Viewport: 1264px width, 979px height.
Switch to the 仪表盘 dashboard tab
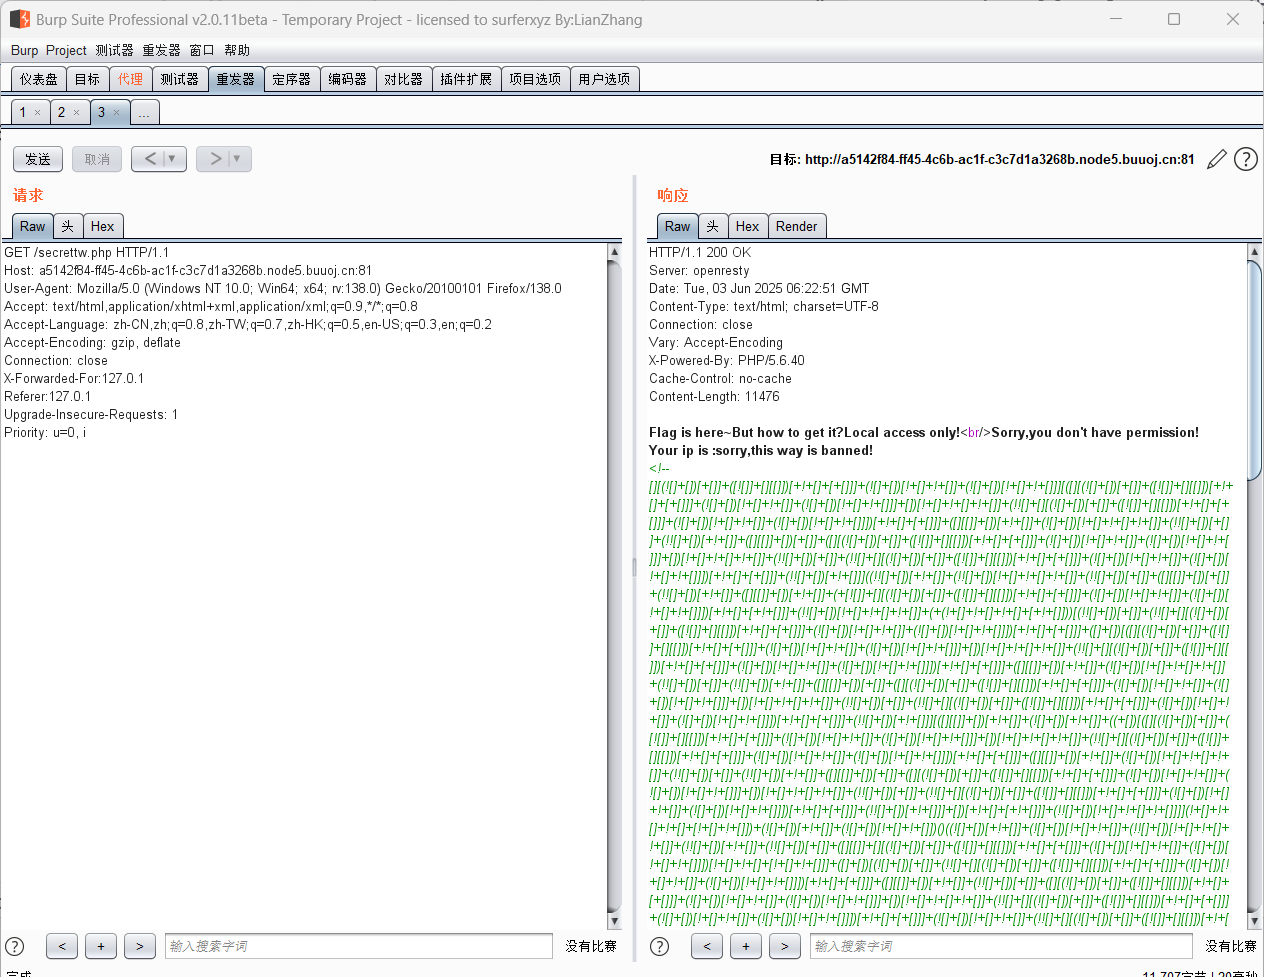coord(39,79)
